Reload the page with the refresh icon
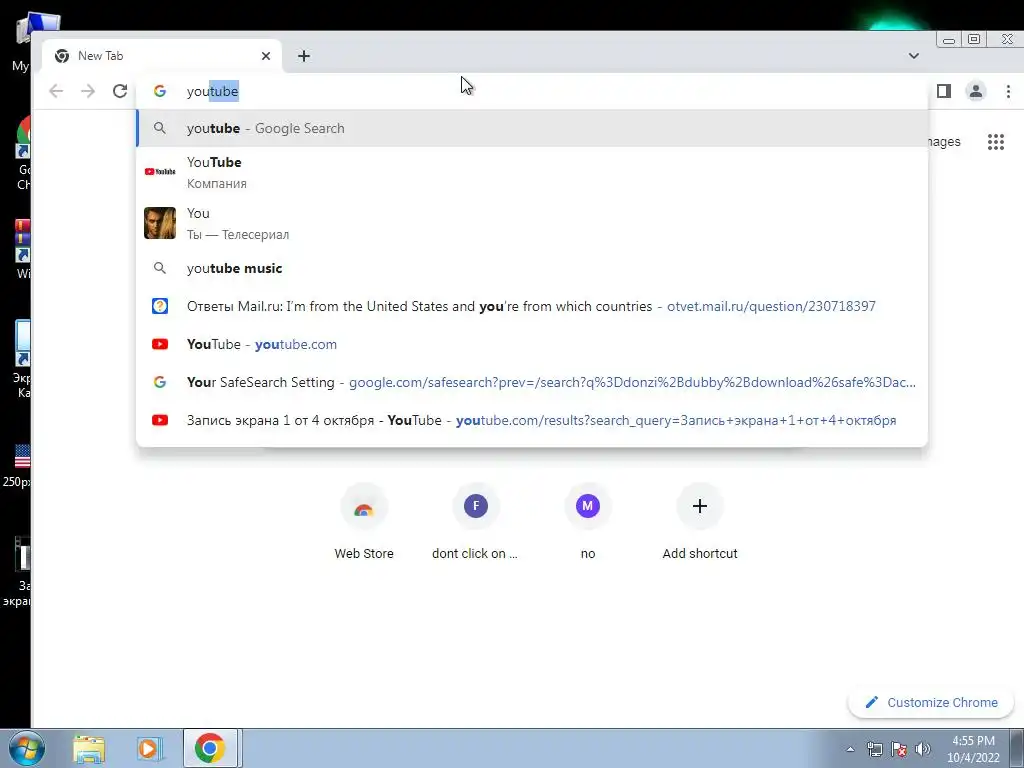The width and height of the screenshot is (1024, 768). click(120, 91)
